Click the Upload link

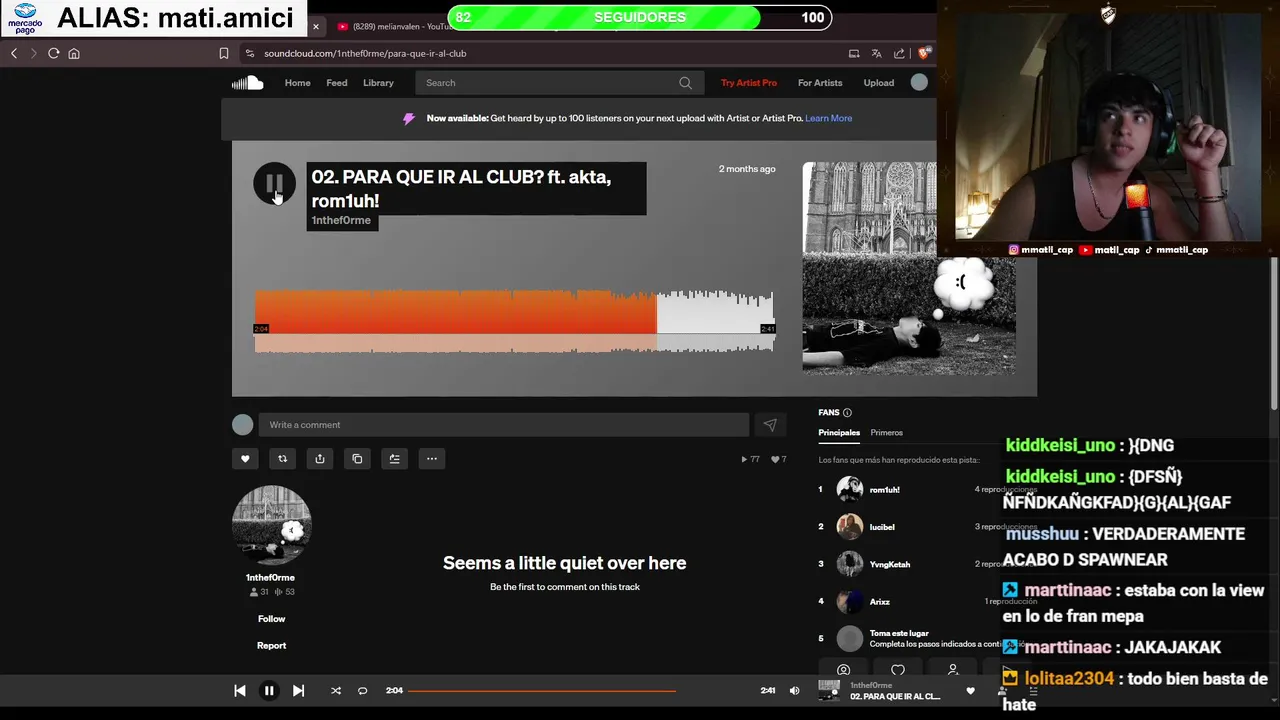point(879,83)
